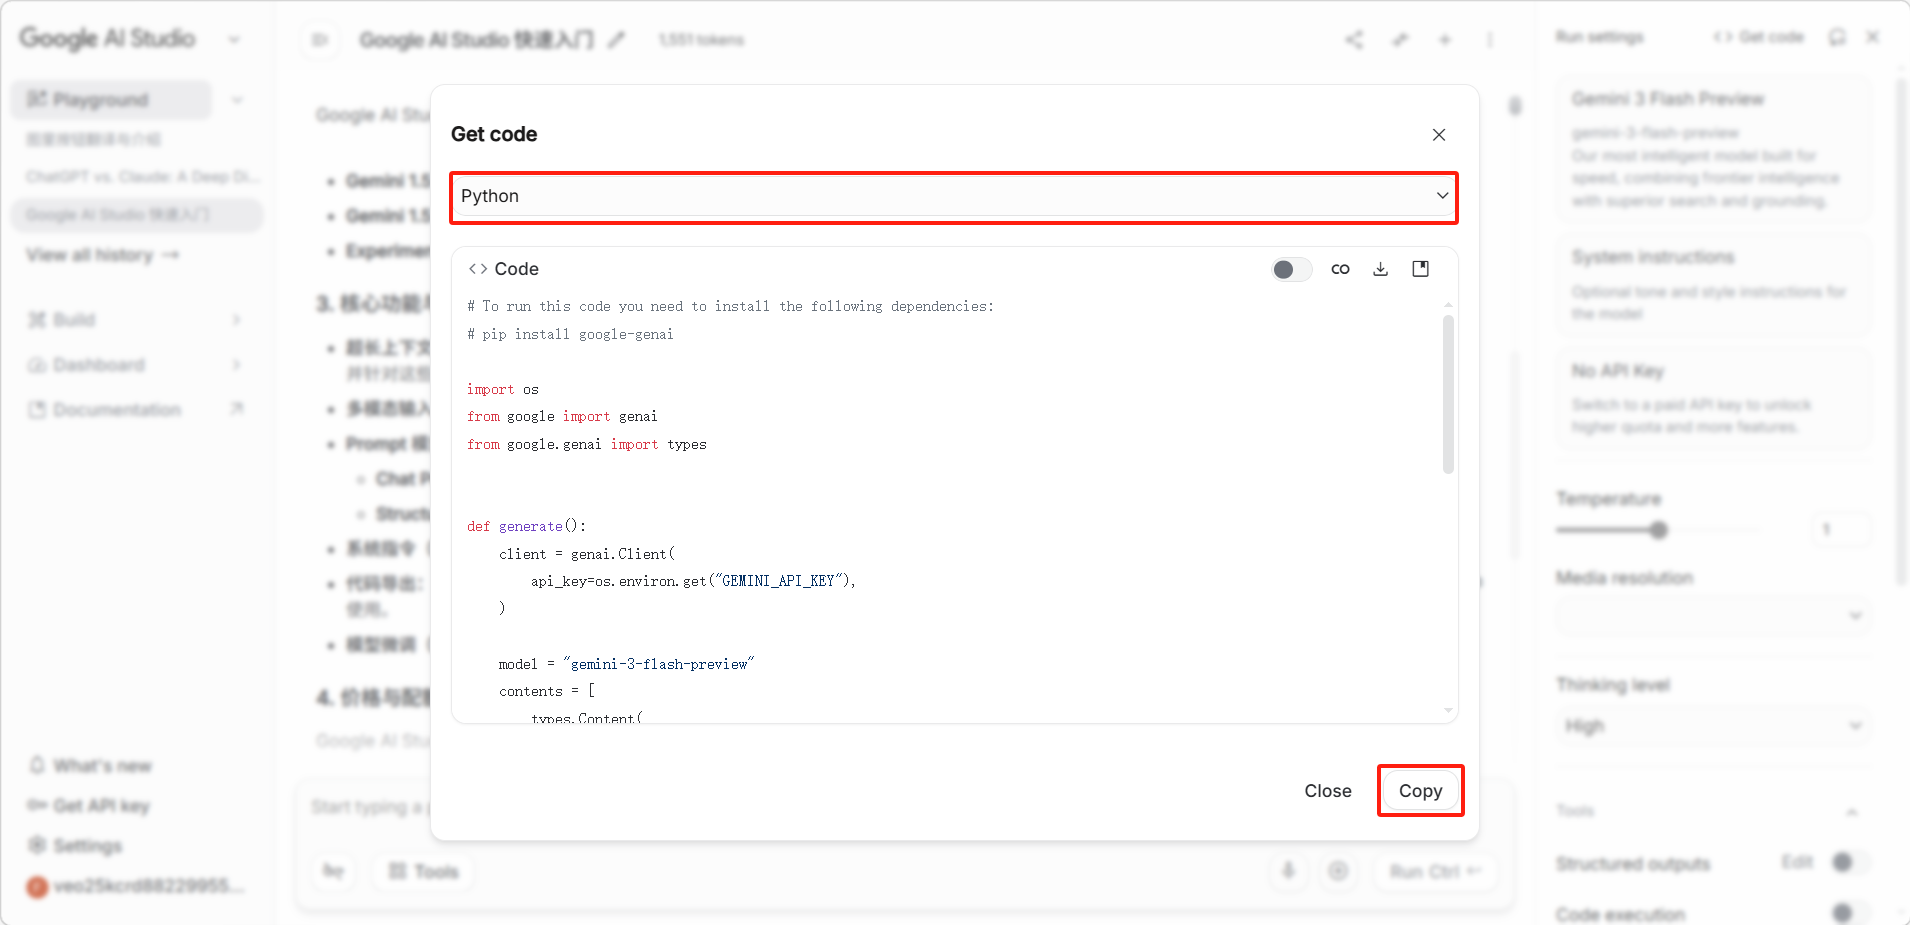The width and height of the screenshot is (1910, 925).
Task: Click the square flag icon beside download
Action: (x=1420, y=269)
